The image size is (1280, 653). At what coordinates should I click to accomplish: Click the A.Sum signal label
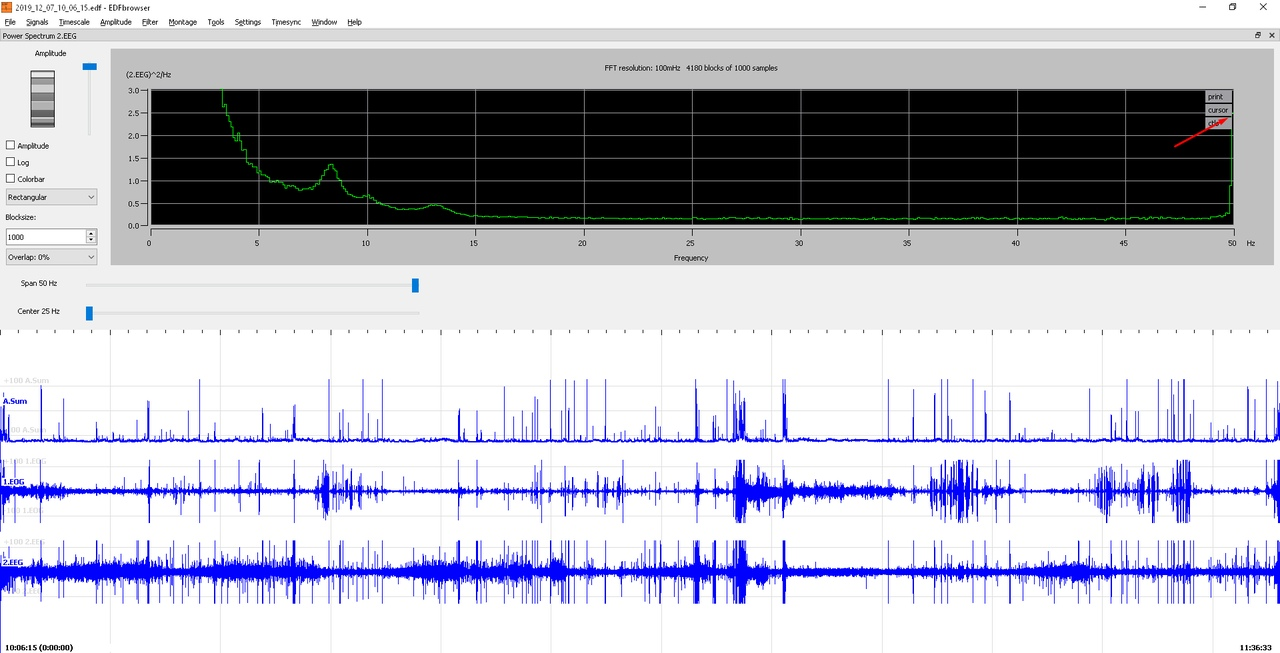click(x=15, y=401)
